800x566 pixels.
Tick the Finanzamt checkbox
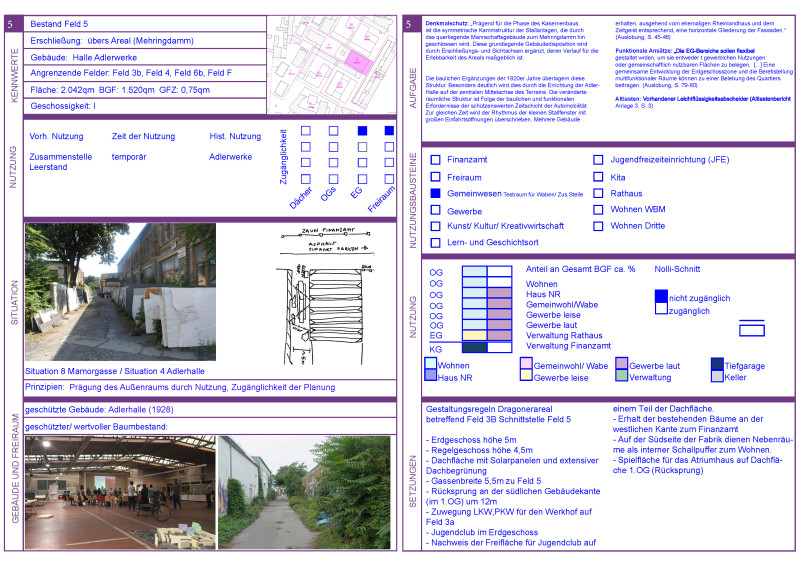435,160
